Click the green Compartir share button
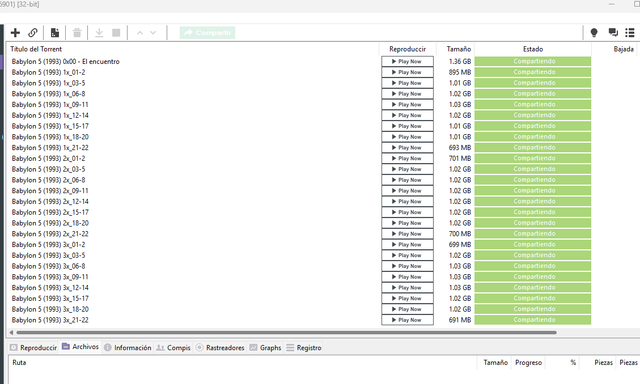 pos(207,33)
